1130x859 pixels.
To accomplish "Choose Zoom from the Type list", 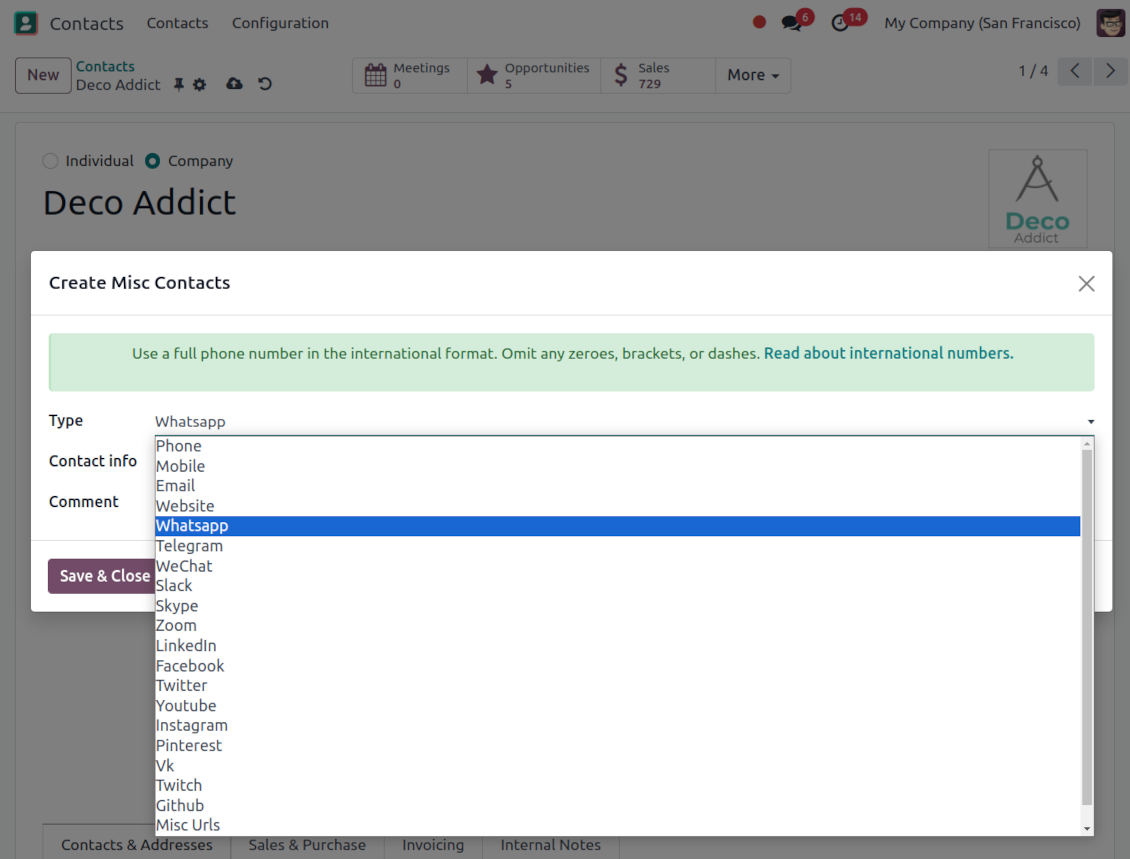I will [x=618, y=626].
